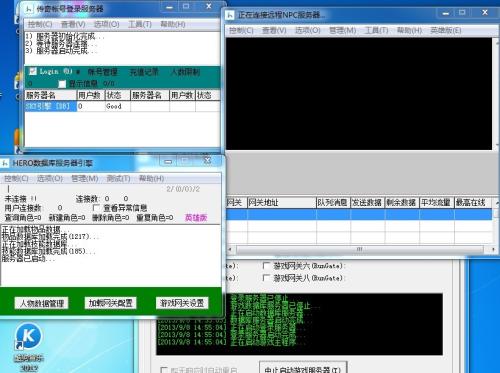
Task: Click the 网关地址 column header
Action: (x=282, y=203)
